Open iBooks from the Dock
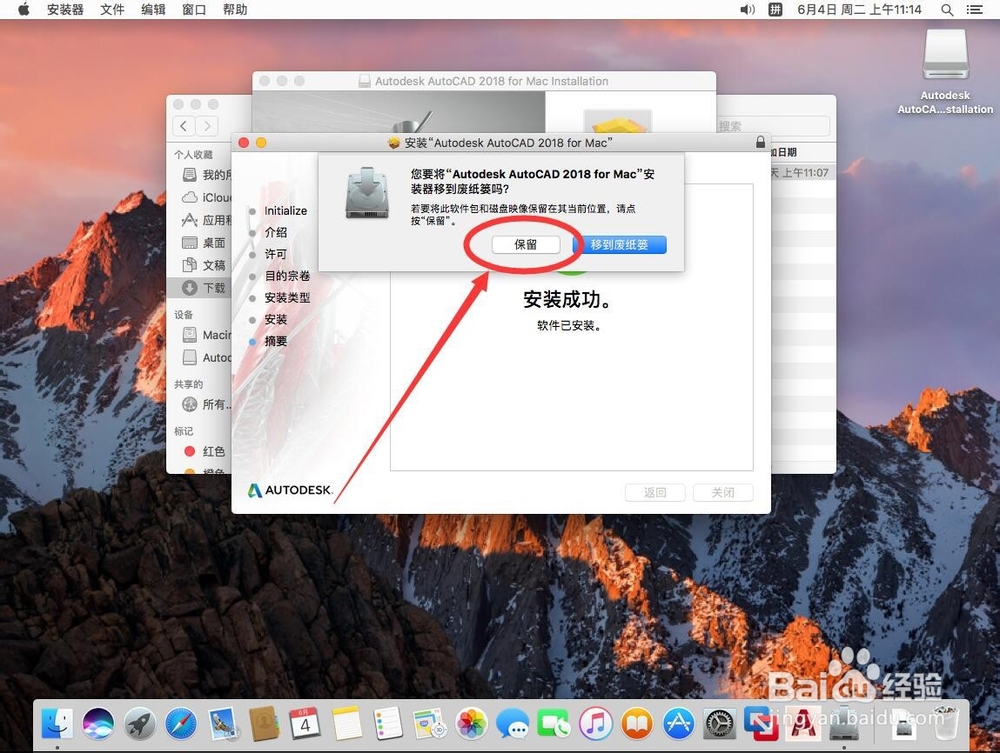This screenshot has width=1000, height=753. coord(636,724)
